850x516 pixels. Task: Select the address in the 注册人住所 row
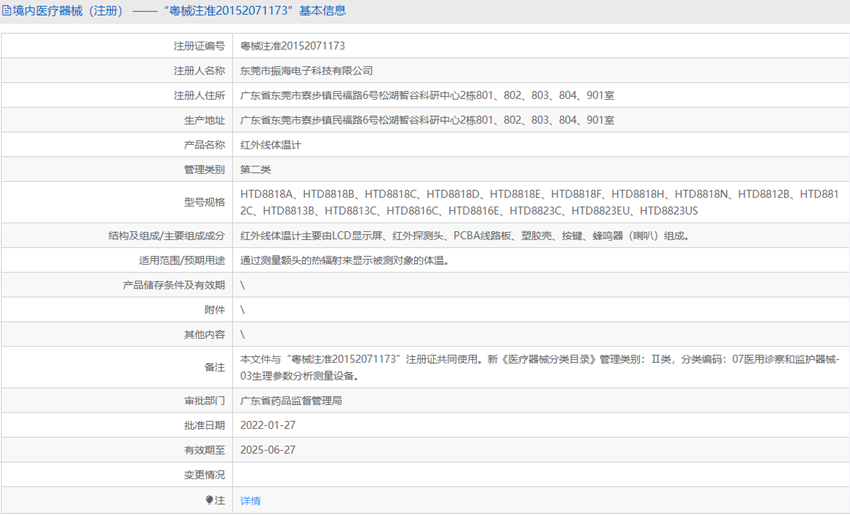point(427,95)
